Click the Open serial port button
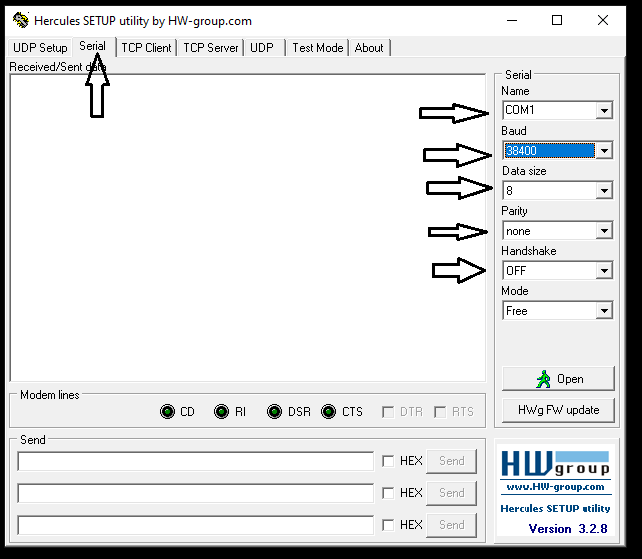642x559 pixels. 558,379
